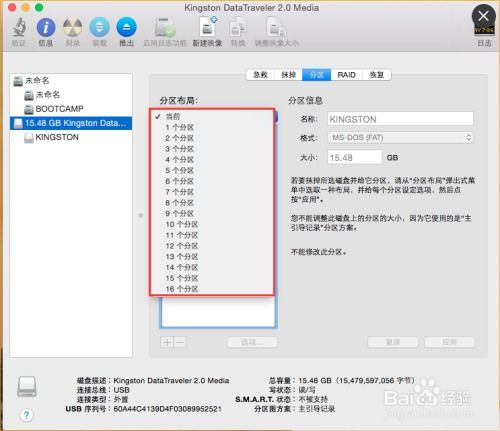Click the 选项... options button

[252, 342]
